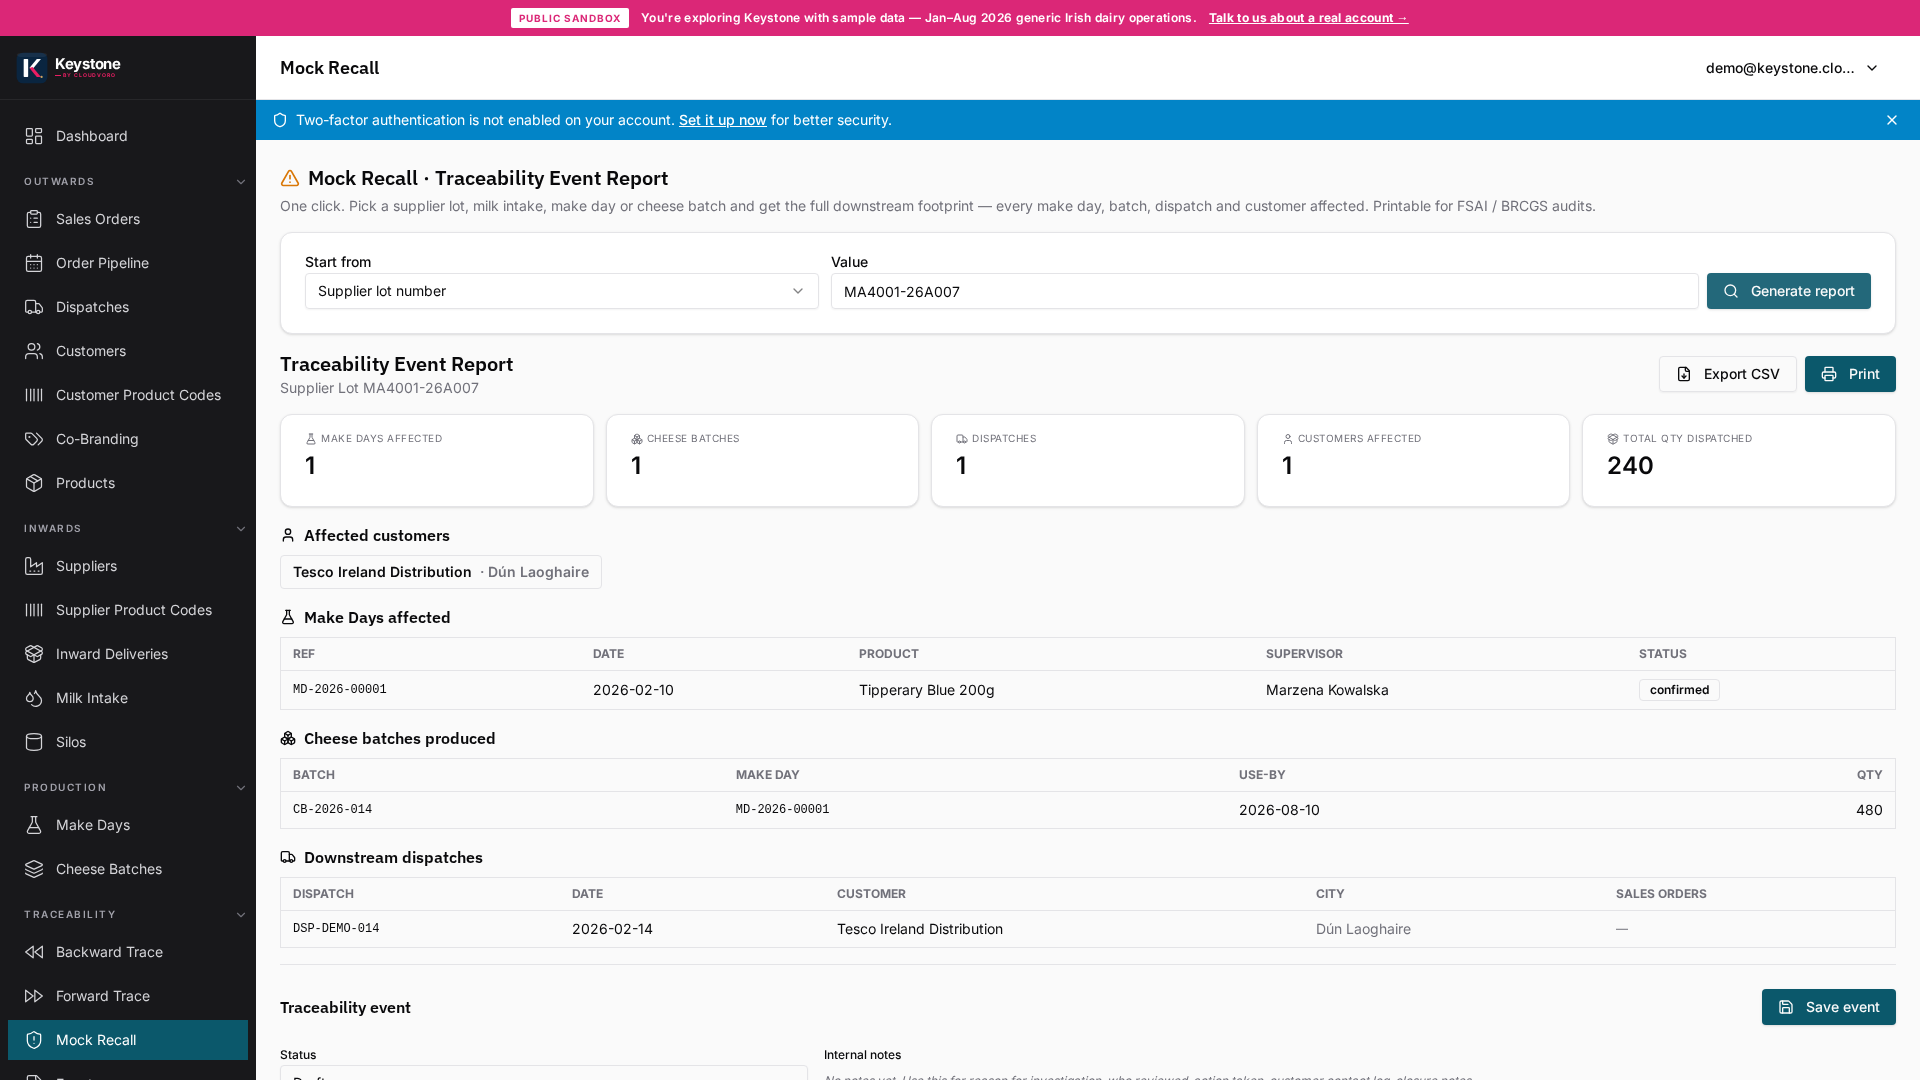Collapse the Inwards sidebar section
The width and height of the screenshot is (1920, 1080).
(241, 529)
